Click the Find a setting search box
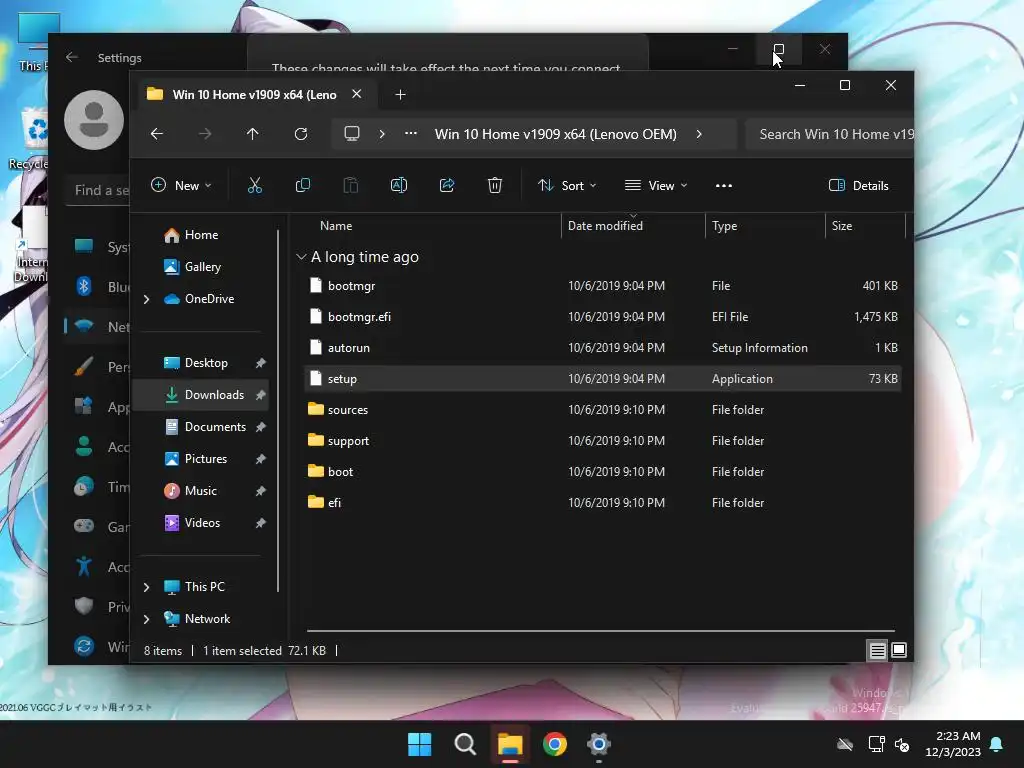Viewport: 1024px width, 768px height. 98,191
